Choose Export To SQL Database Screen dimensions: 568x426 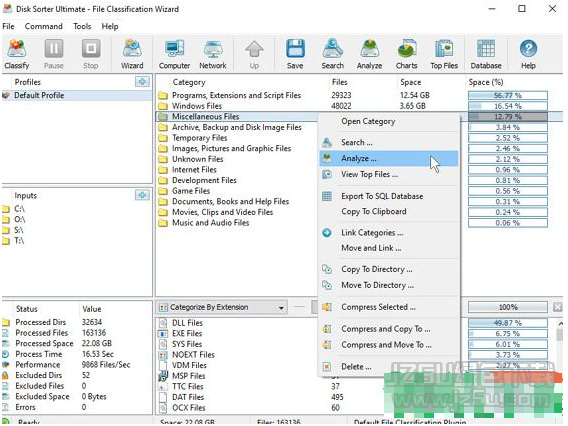388,196
